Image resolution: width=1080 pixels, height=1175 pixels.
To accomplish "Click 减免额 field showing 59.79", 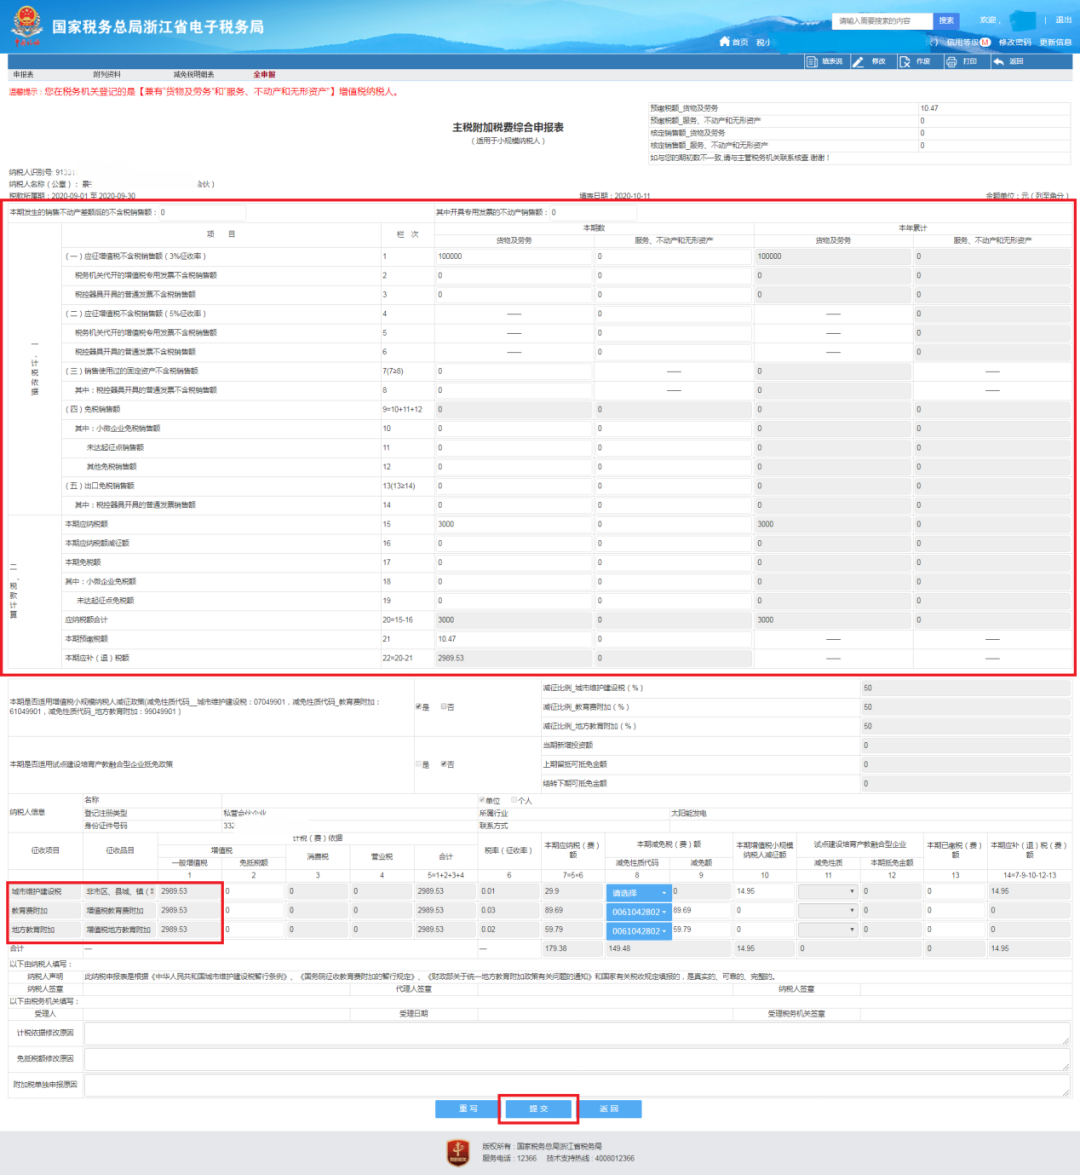I will click(701, 929).
